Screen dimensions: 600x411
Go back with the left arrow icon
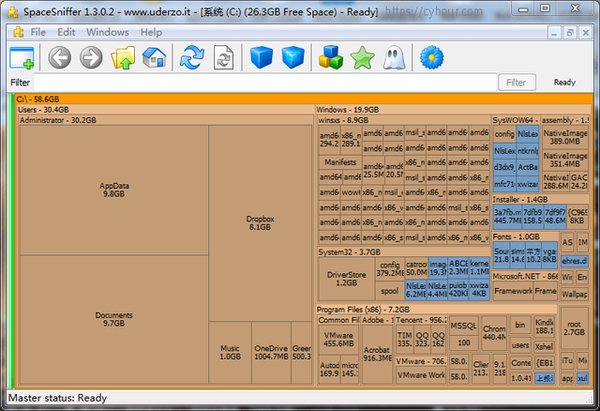pyautogui.click(x=59, y=58)
